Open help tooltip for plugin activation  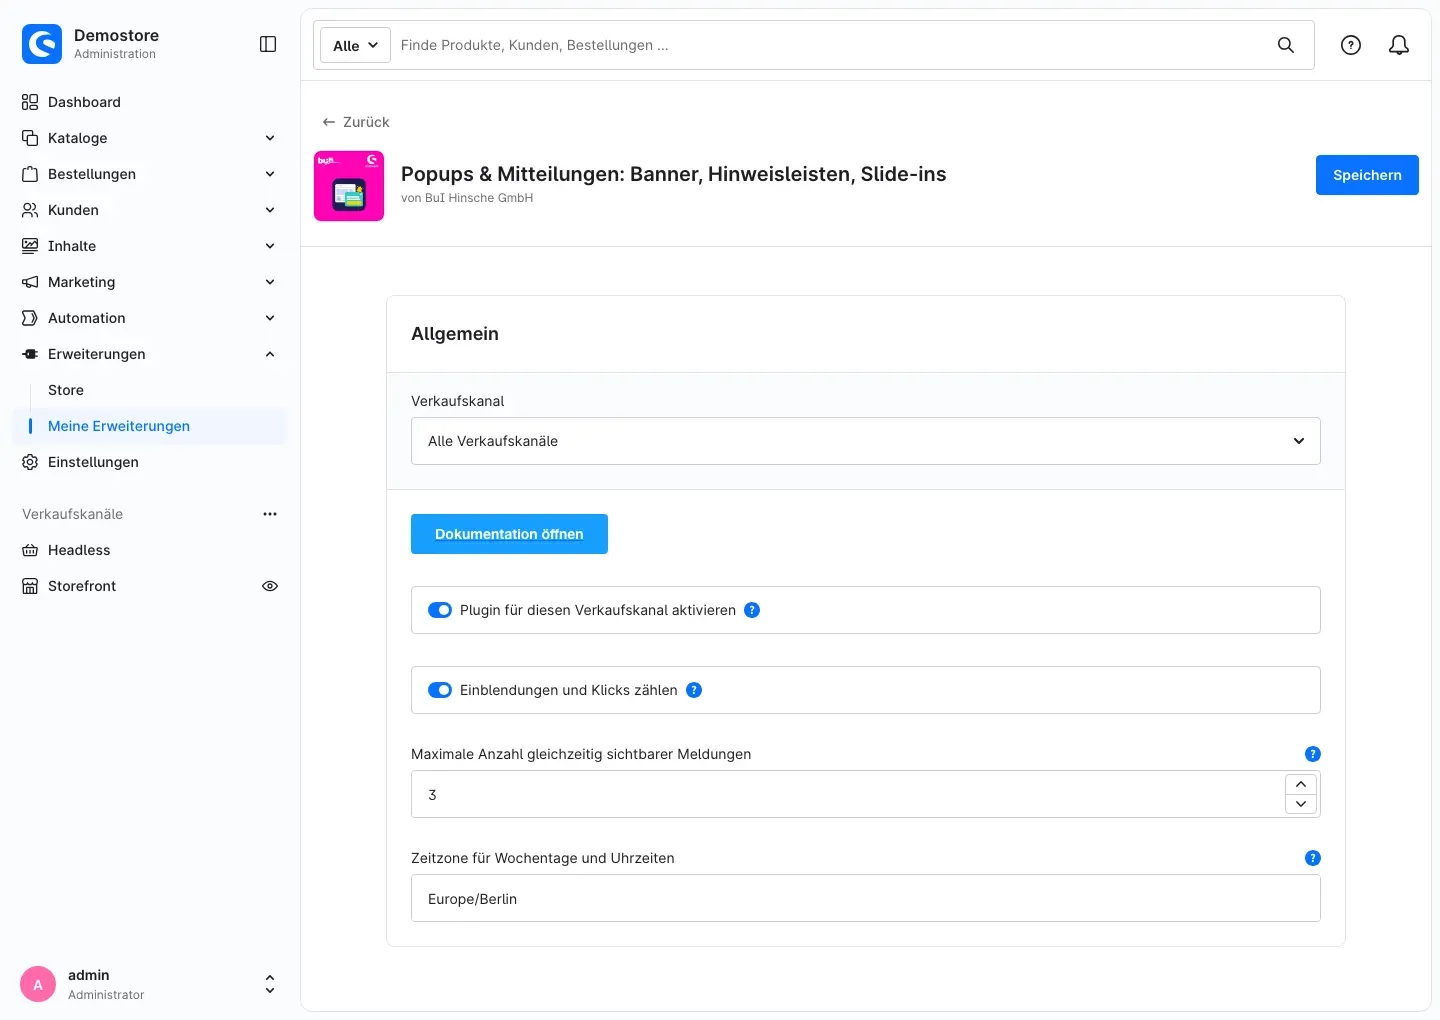pos(752,610)
